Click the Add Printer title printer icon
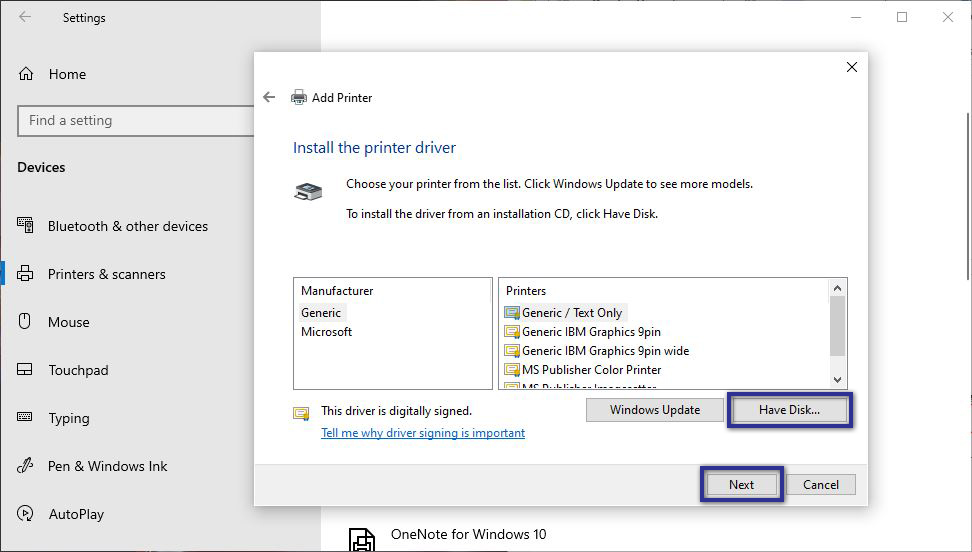972x552 pixels. tap(299, 97)
